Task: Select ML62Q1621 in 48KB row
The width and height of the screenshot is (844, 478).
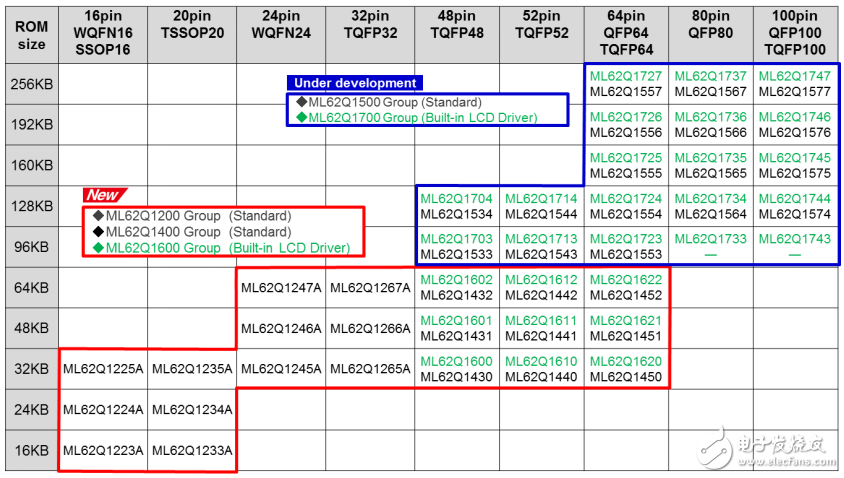Action: pyautogui.click(x=625, y=321)
